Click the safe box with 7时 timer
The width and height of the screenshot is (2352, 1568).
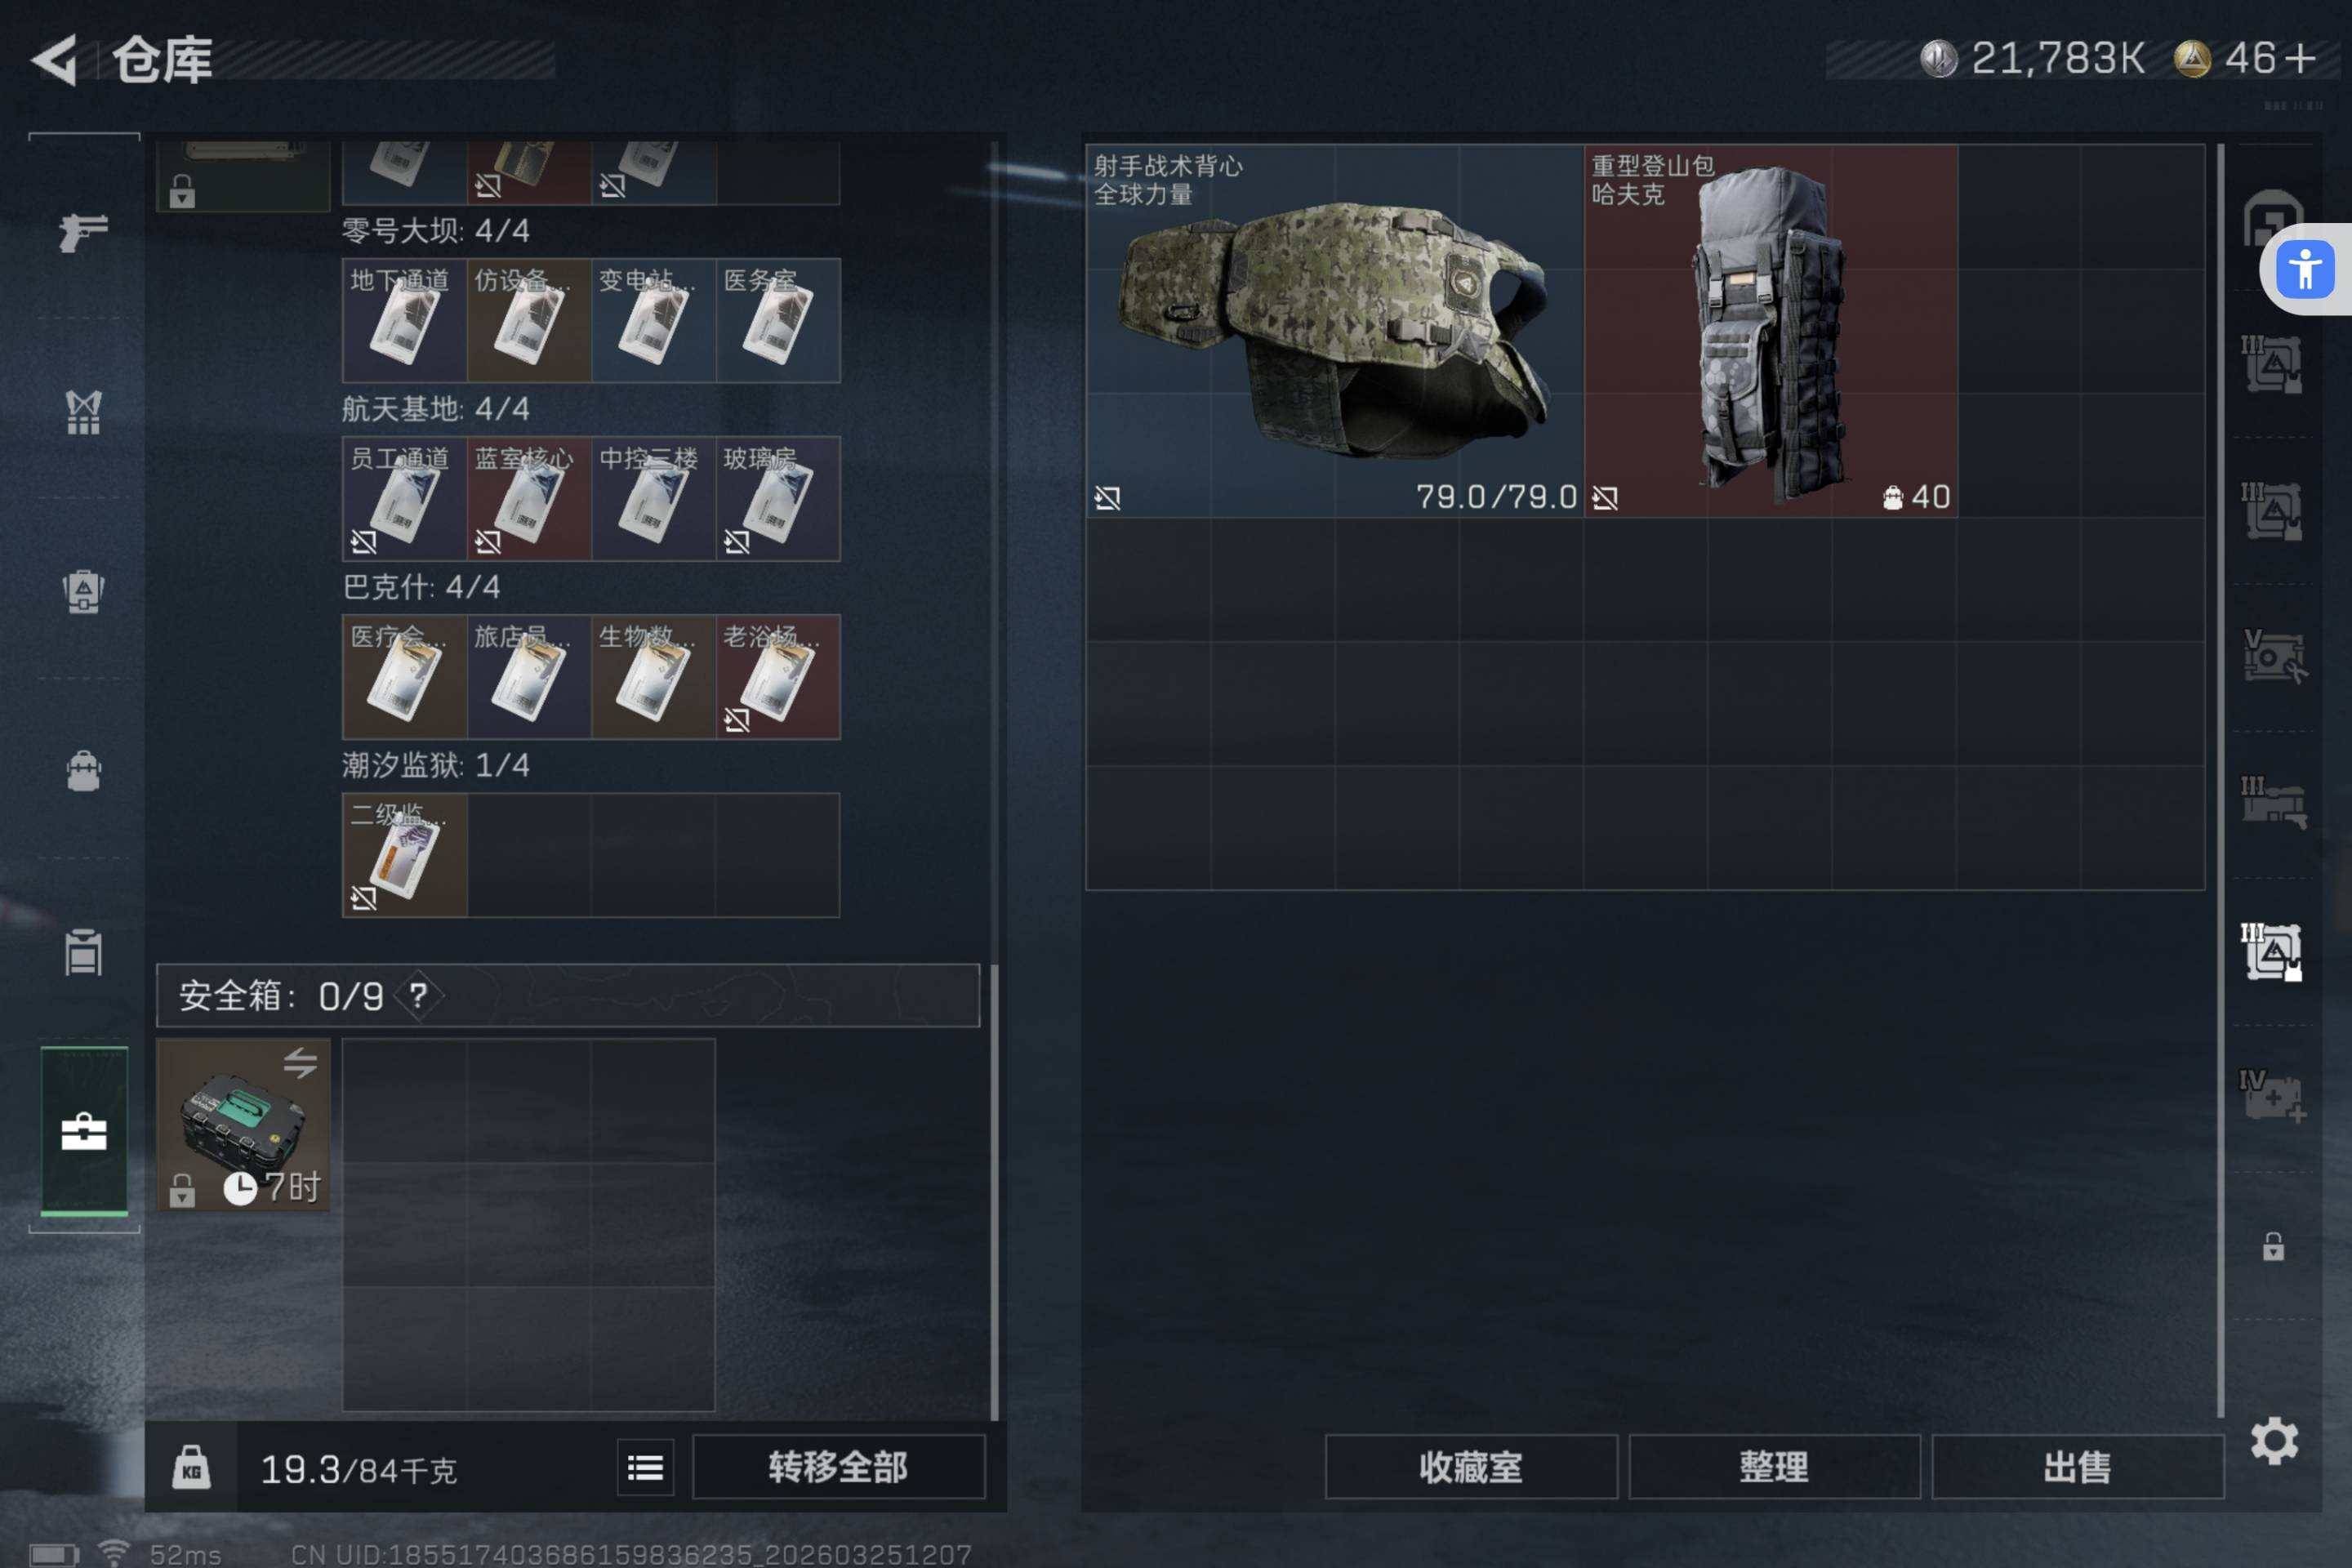(243, 1124)
